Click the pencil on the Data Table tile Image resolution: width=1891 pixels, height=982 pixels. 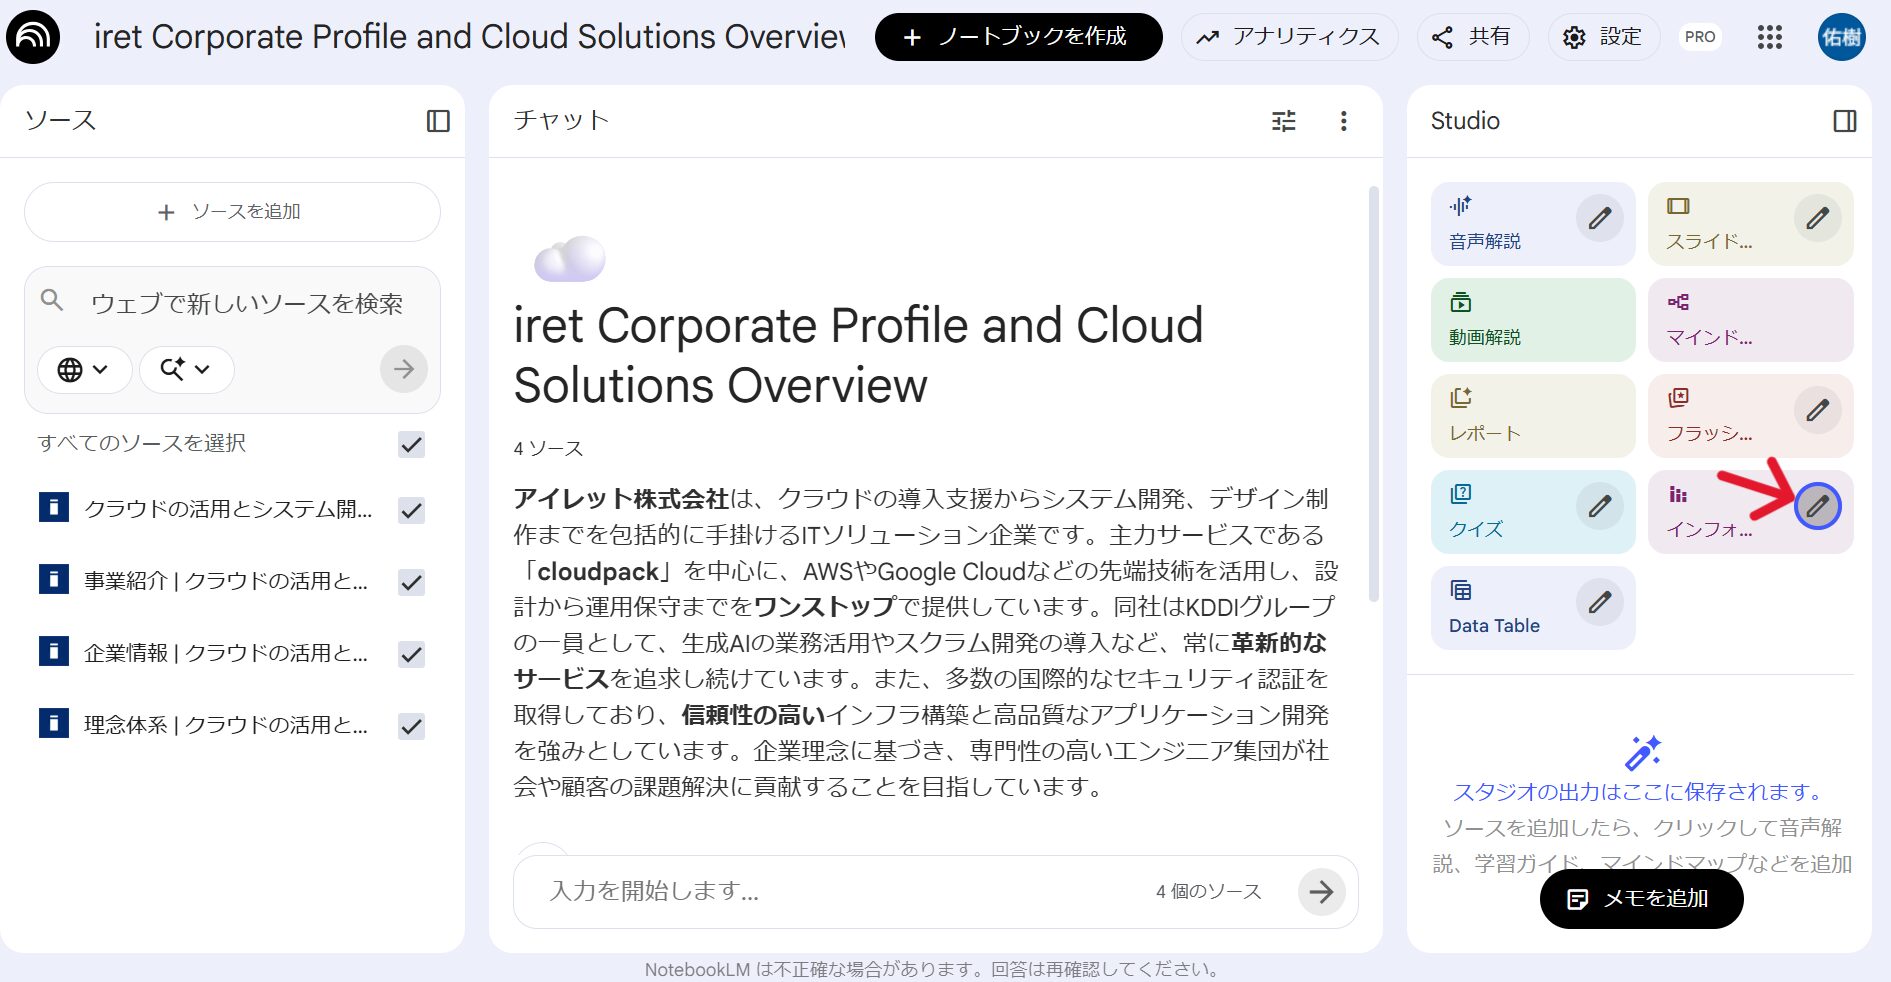pos(1599,603)
